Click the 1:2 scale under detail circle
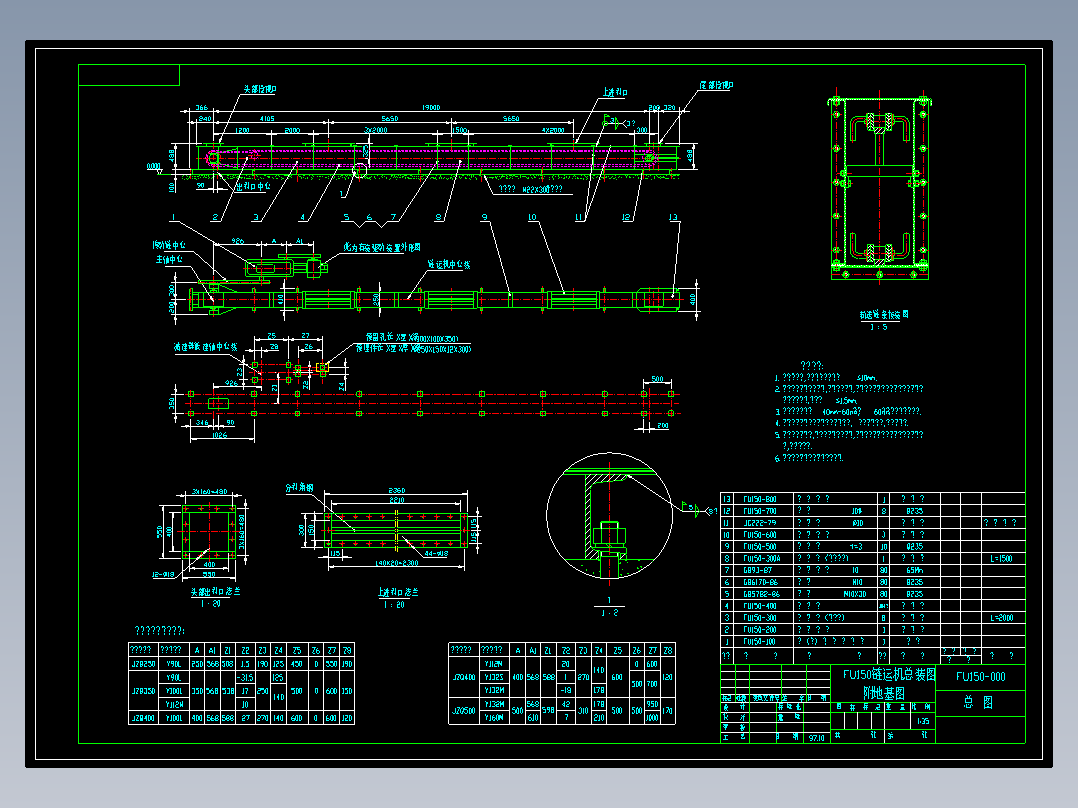Viewport: 1078px width, 808px height. click(610, 613)
